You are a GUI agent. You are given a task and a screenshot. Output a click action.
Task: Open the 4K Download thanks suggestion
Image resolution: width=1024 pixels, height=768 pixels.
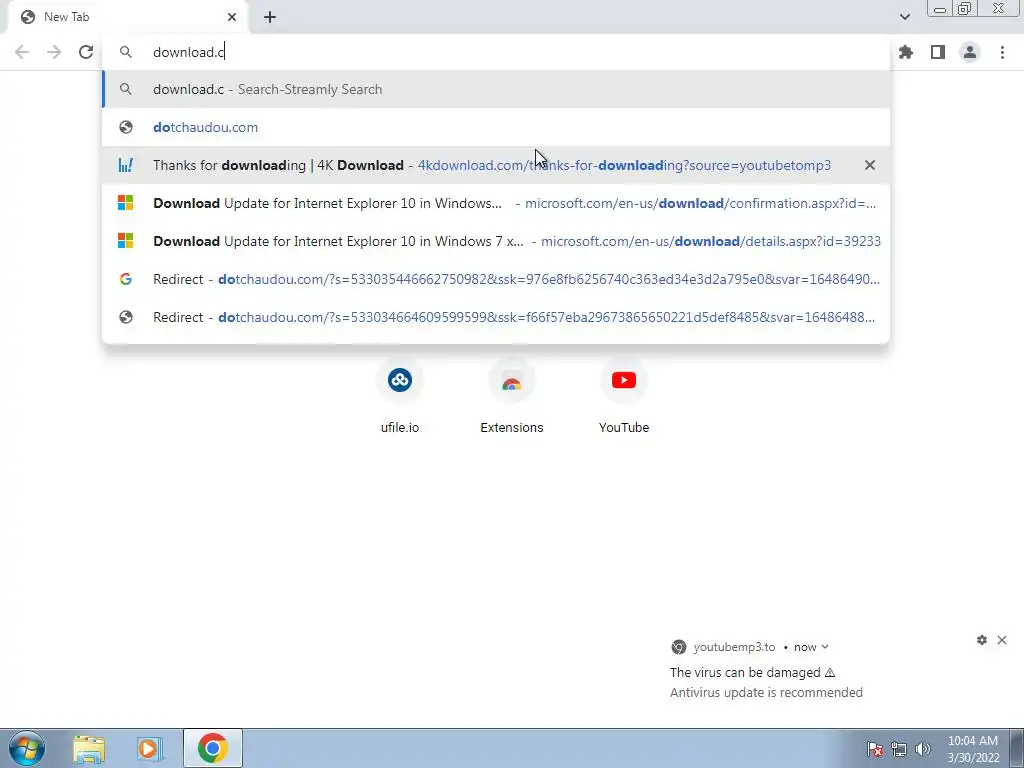click(496, 165)
